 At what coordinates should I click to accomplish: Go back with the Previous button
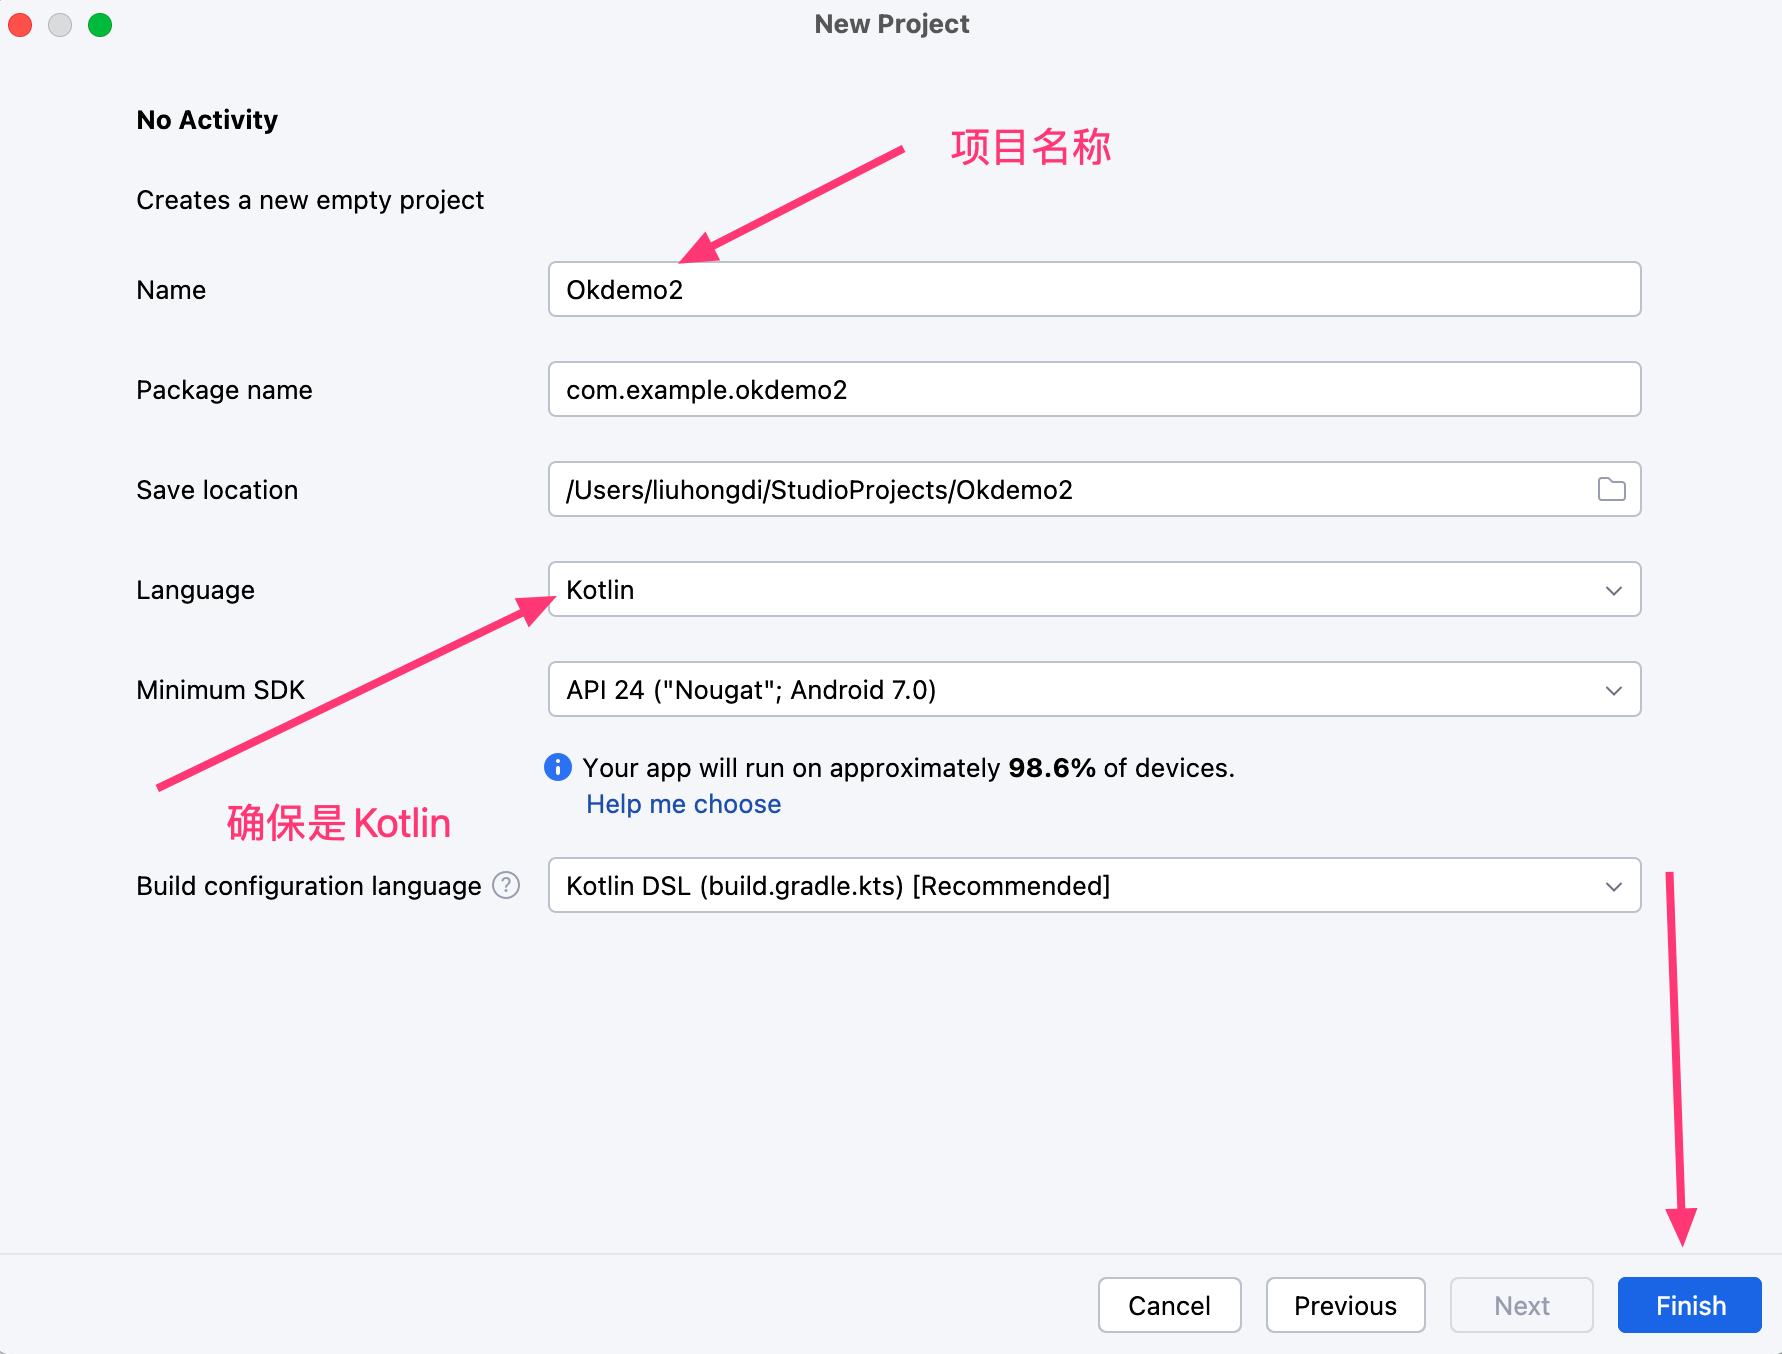point(1345,1305)
